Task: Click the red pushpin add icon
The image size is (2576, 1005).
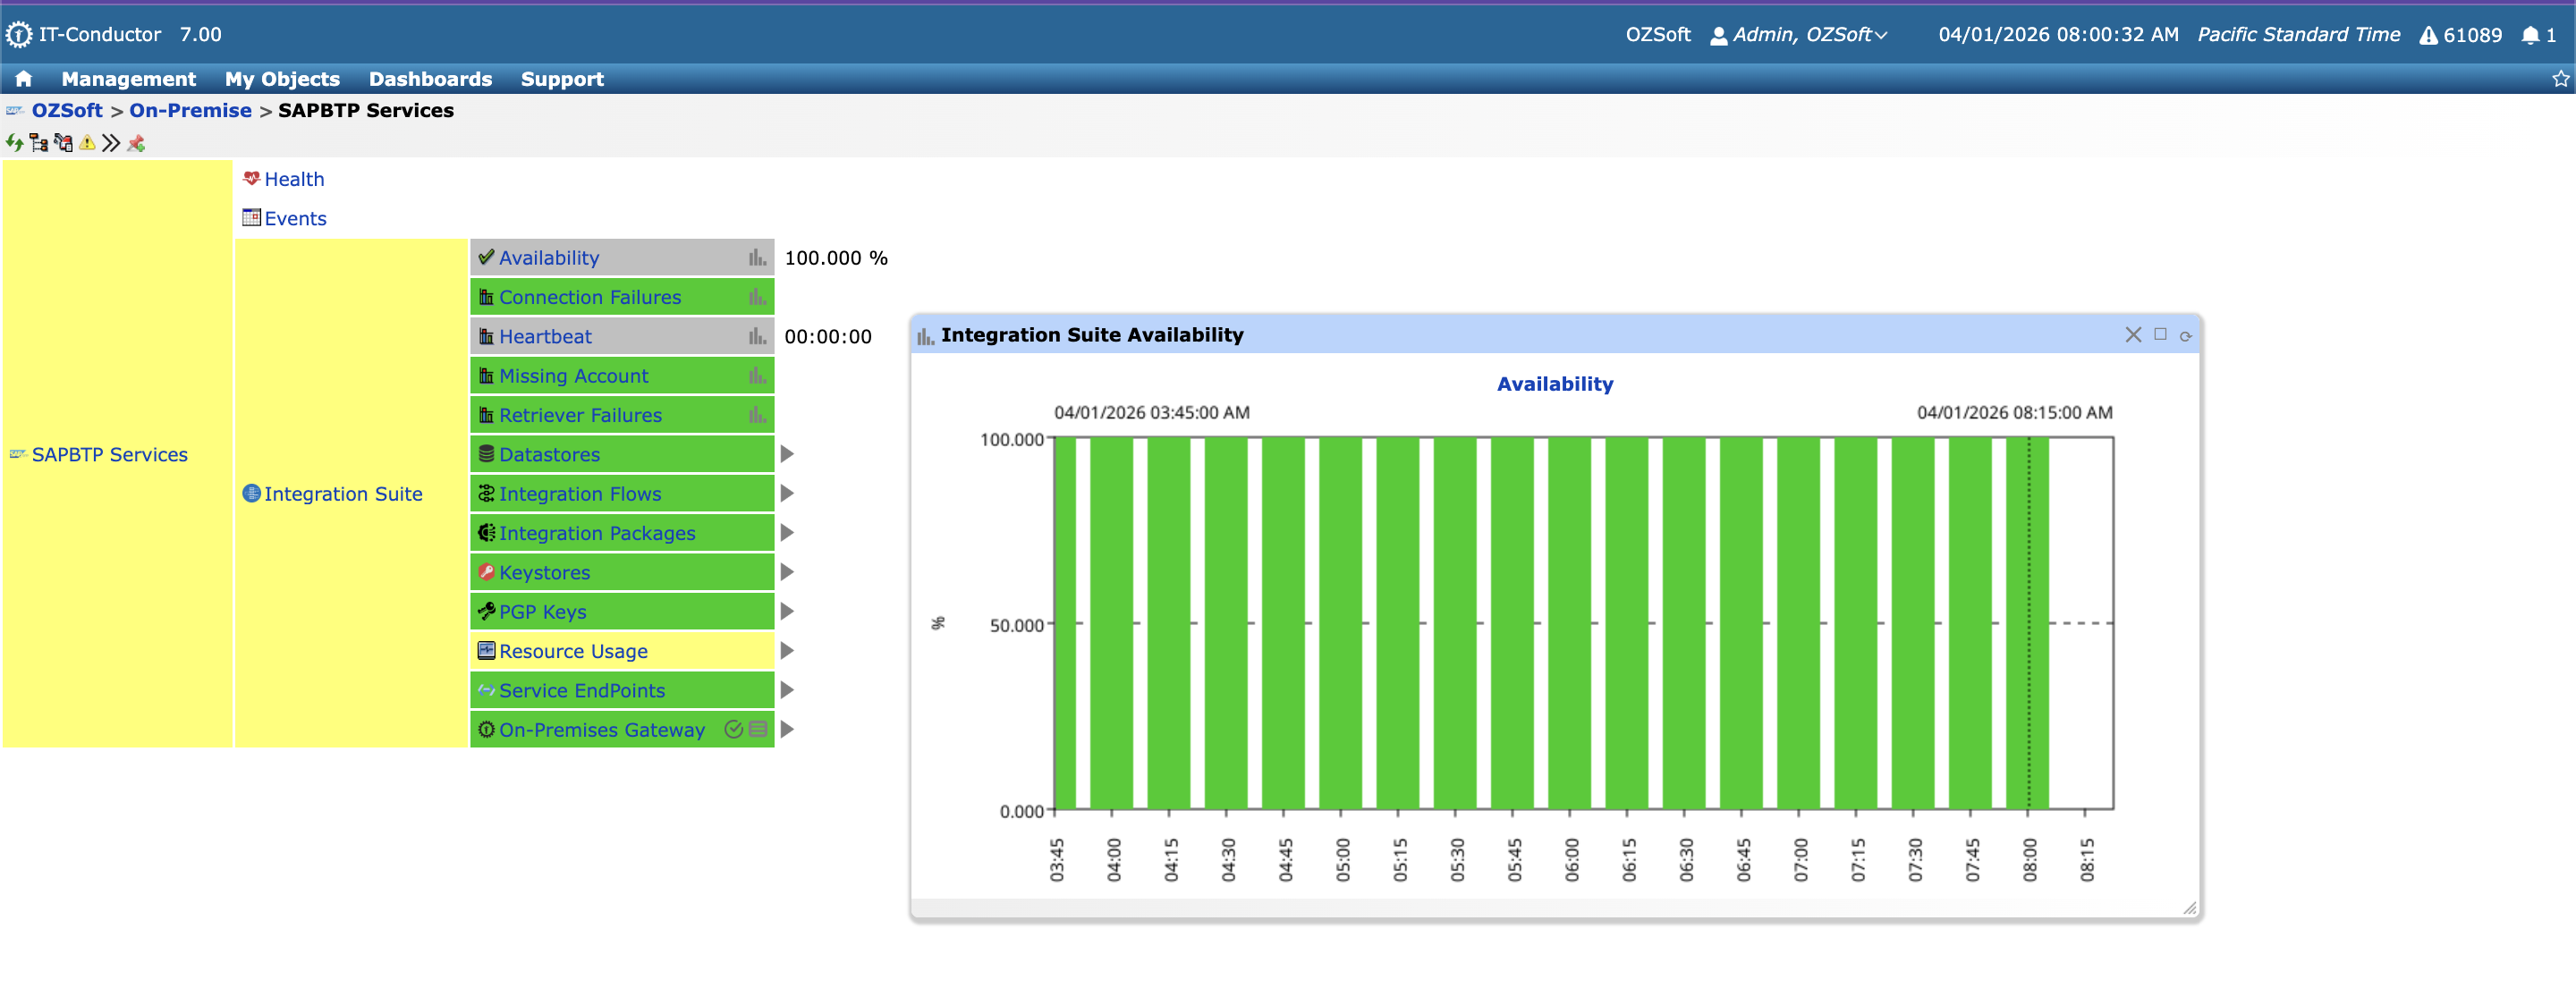Action: coord(136,143)
